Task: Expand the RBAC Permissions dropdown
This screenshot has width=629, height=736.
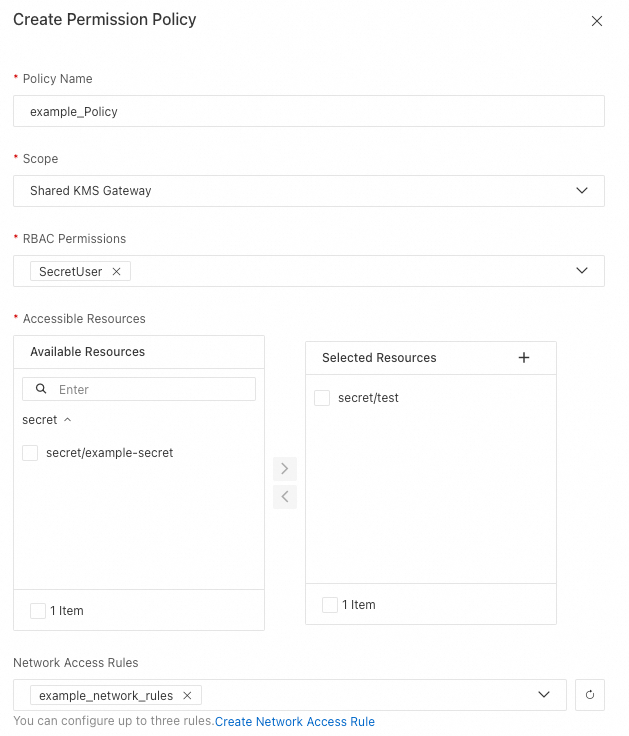Action: (x=582, y=271)
